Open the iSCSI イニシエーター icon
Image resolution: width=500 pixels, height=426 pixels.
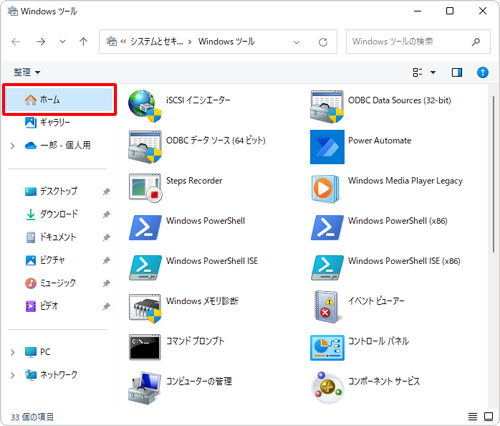click(145, 106)
